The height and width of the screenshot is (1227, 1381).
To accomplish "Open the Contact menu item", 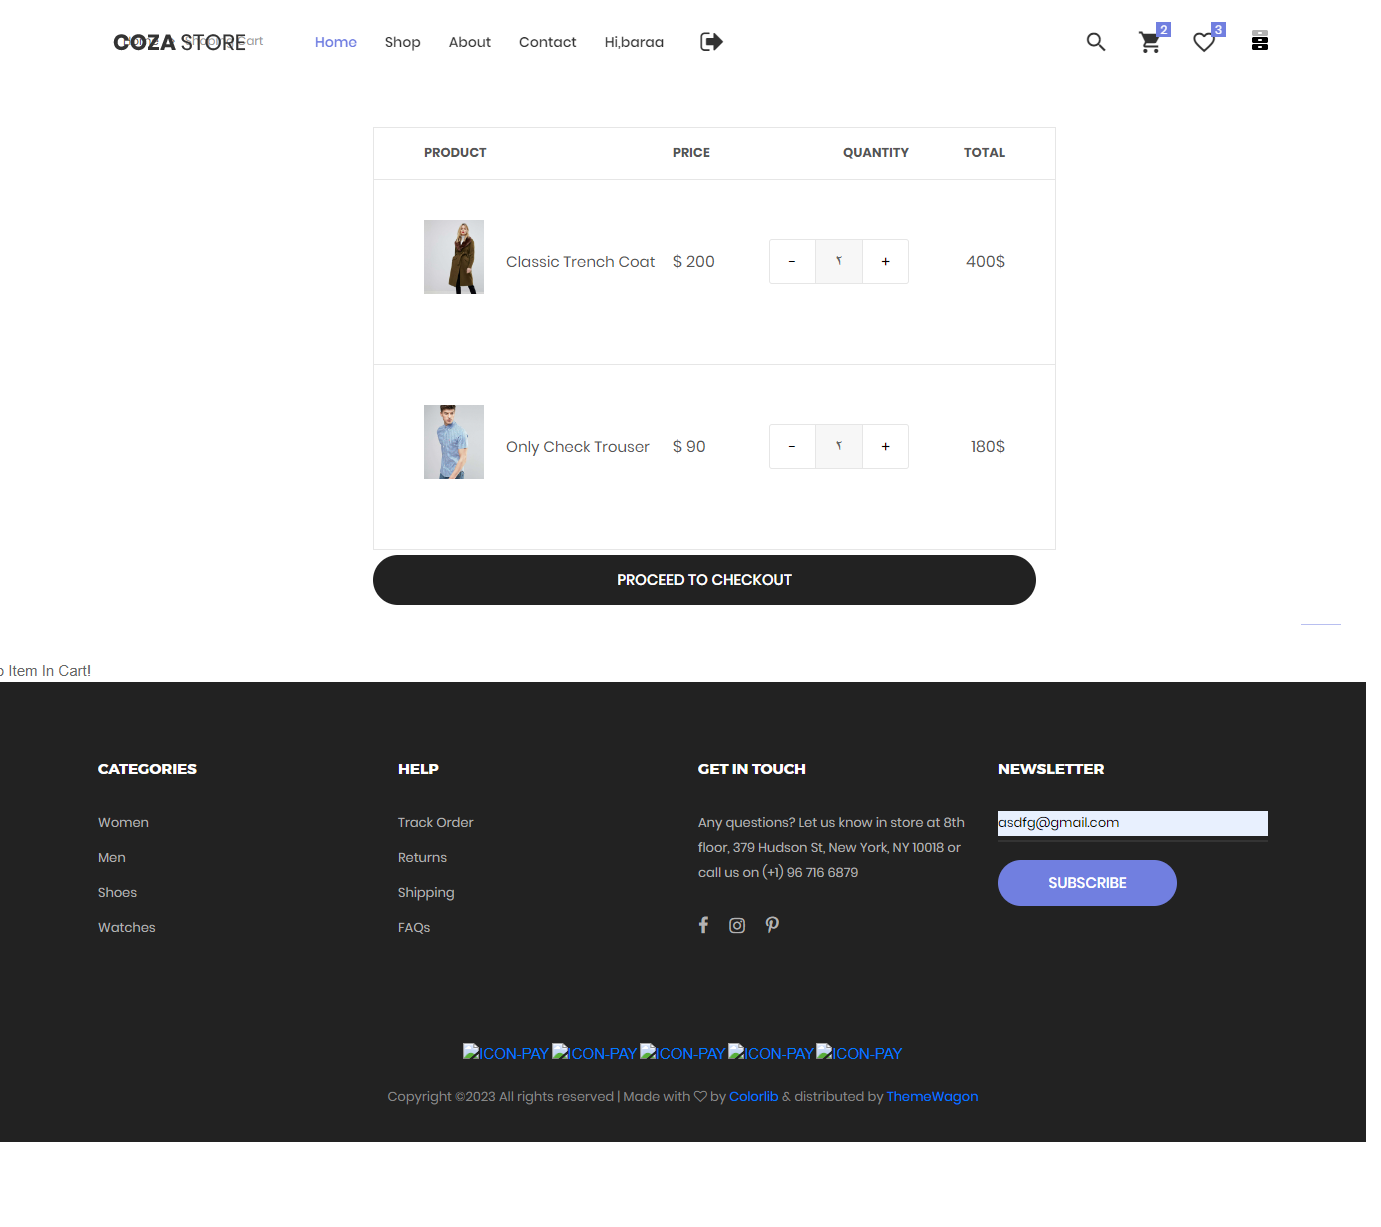I will pos(548,42).
